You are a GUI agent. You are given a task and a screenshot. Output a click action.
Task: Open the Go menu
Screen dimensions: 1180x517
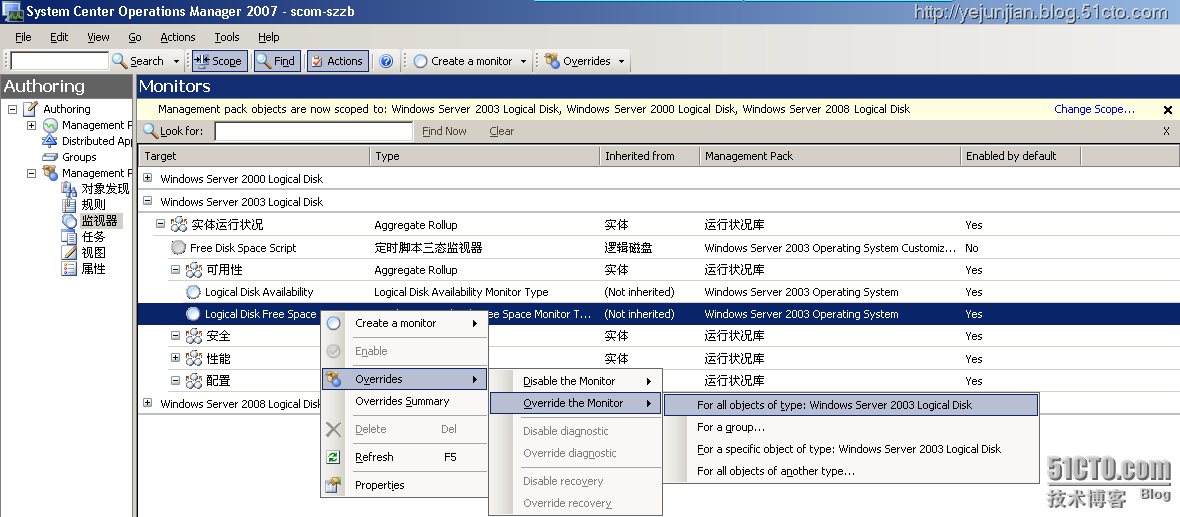point(135,37)
